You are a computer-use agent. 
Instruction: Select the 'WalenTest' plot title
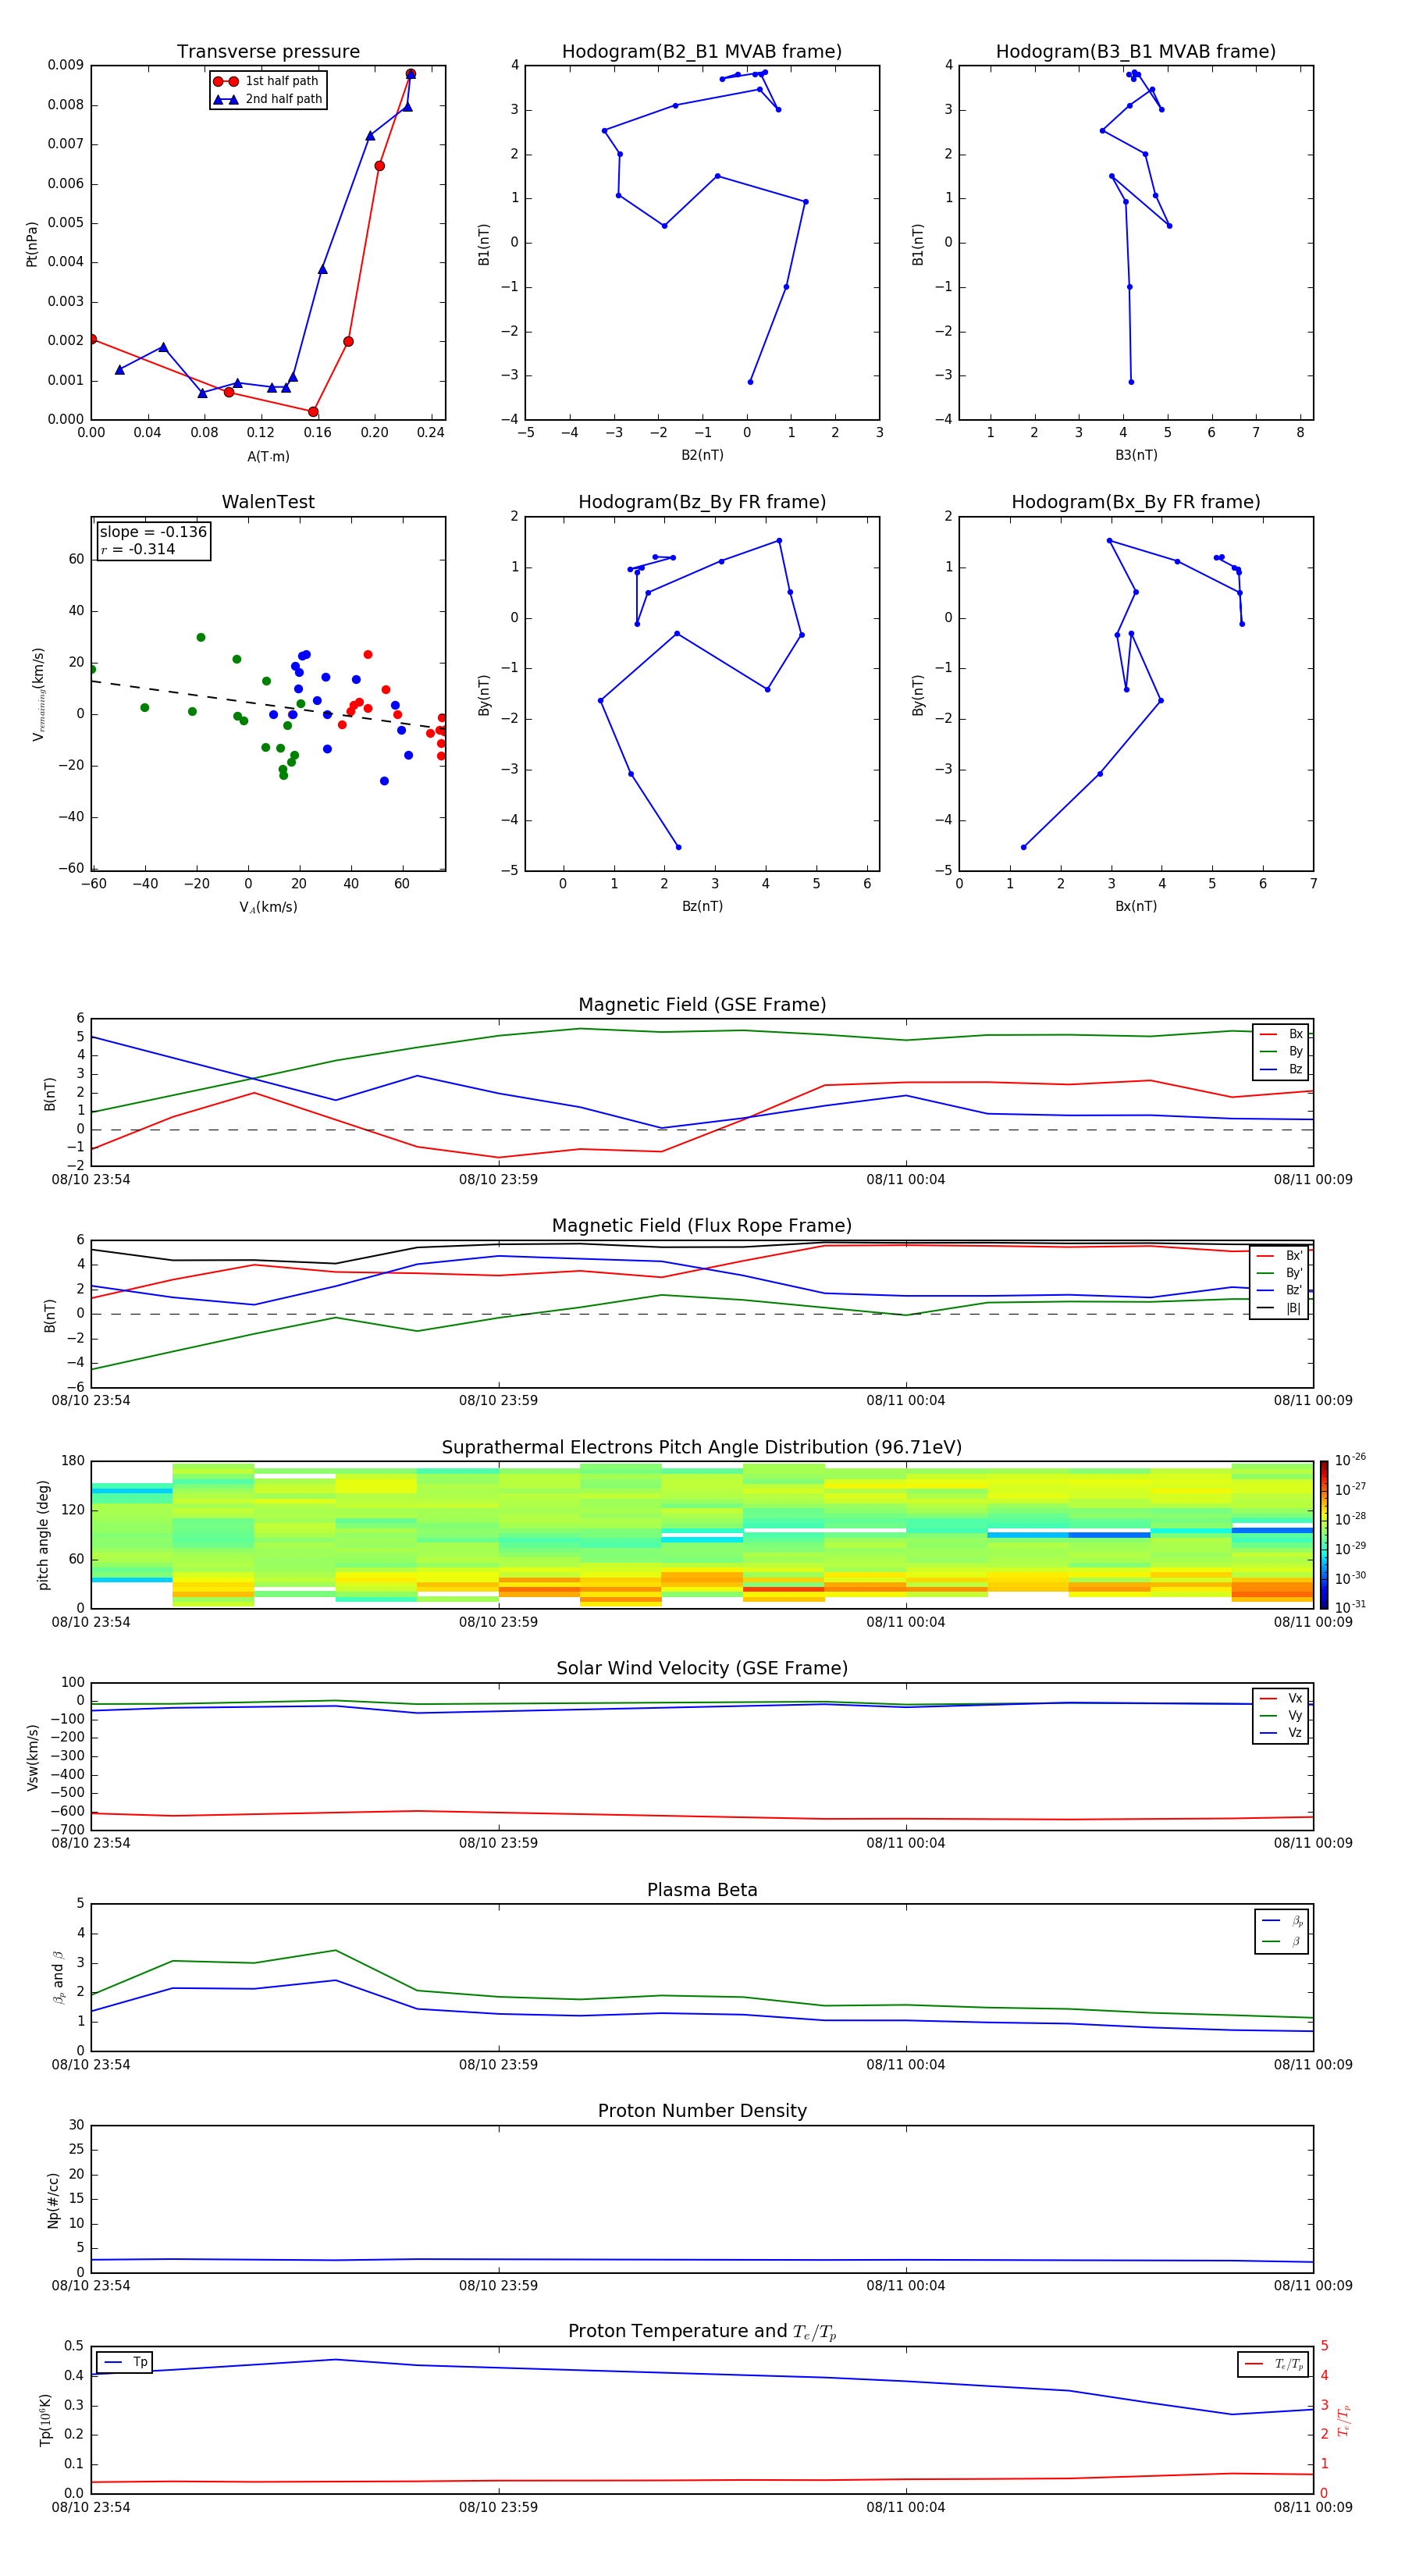point(268,502)
